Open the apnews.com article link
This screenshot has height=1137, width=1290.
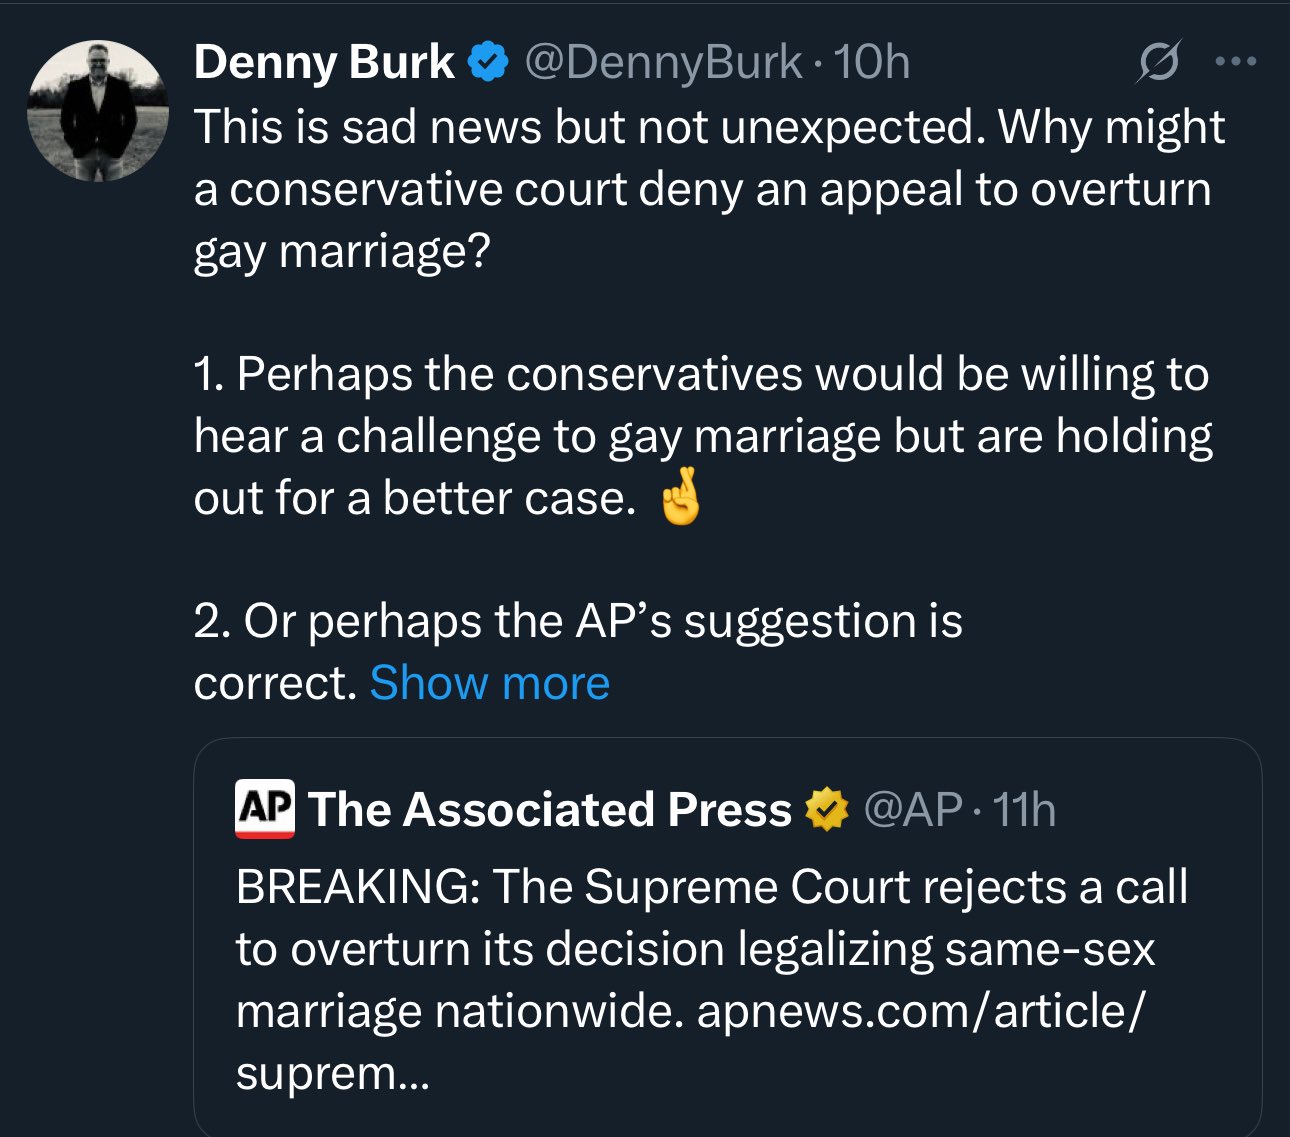click(920, 1012)
